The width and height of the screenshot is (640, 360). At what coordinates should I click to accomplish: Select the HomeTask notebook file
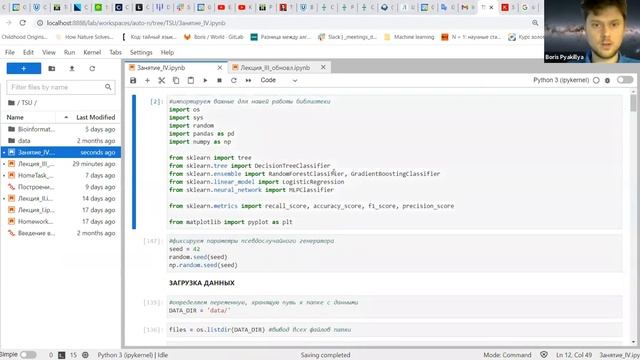tap(61, 176)
